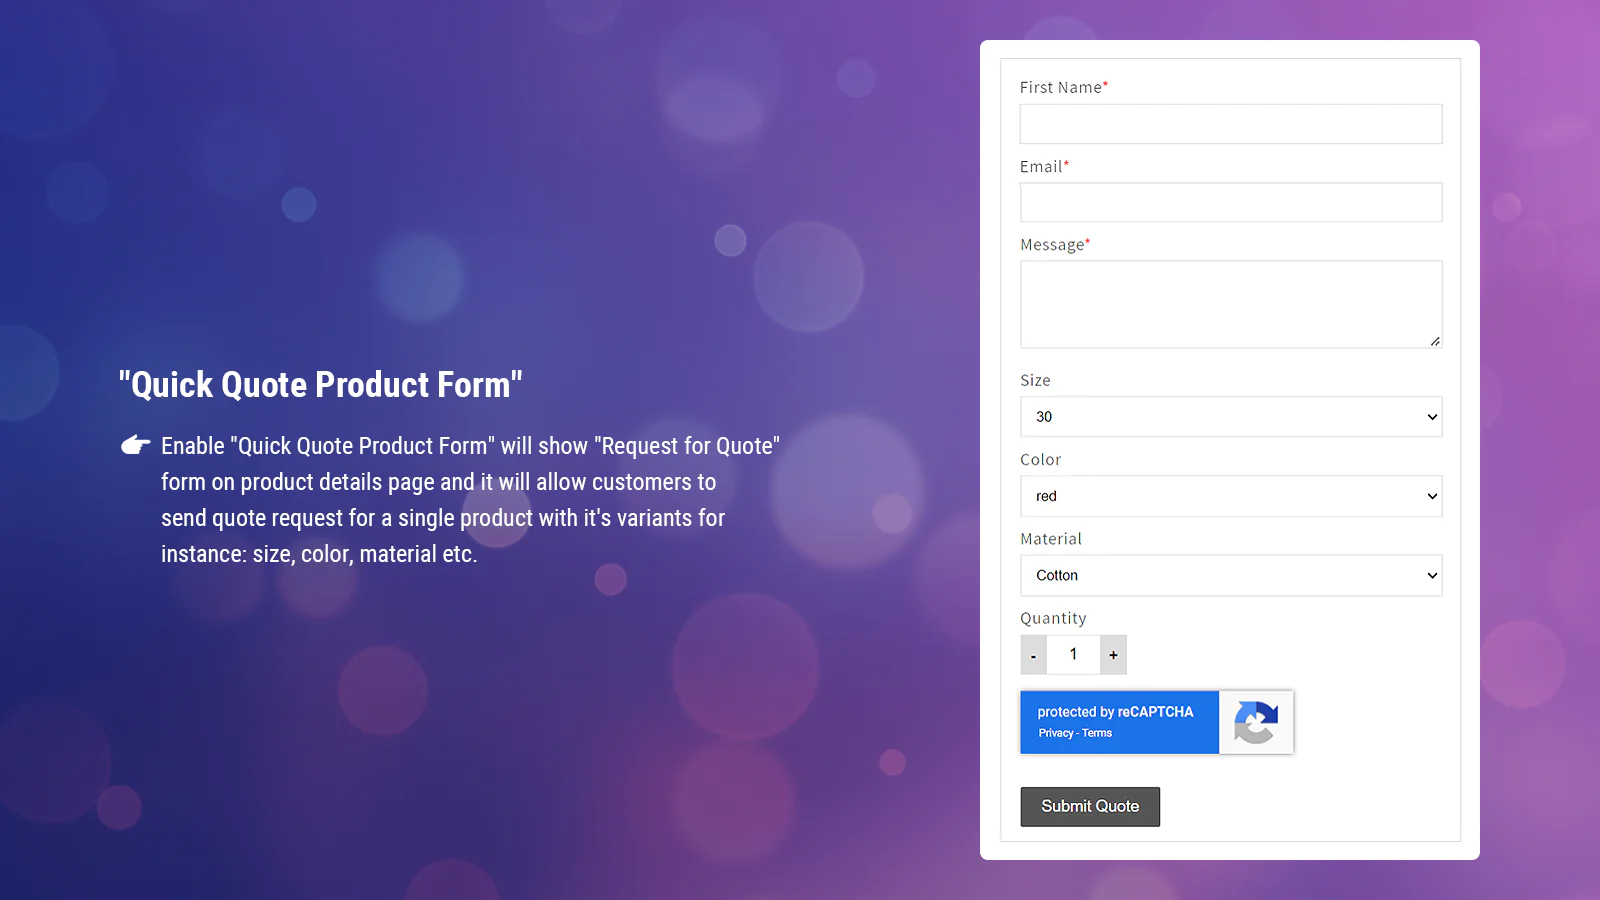
Task: Click the "protected by reCAPTCHA" text
Action: [x=1115, y=712]
